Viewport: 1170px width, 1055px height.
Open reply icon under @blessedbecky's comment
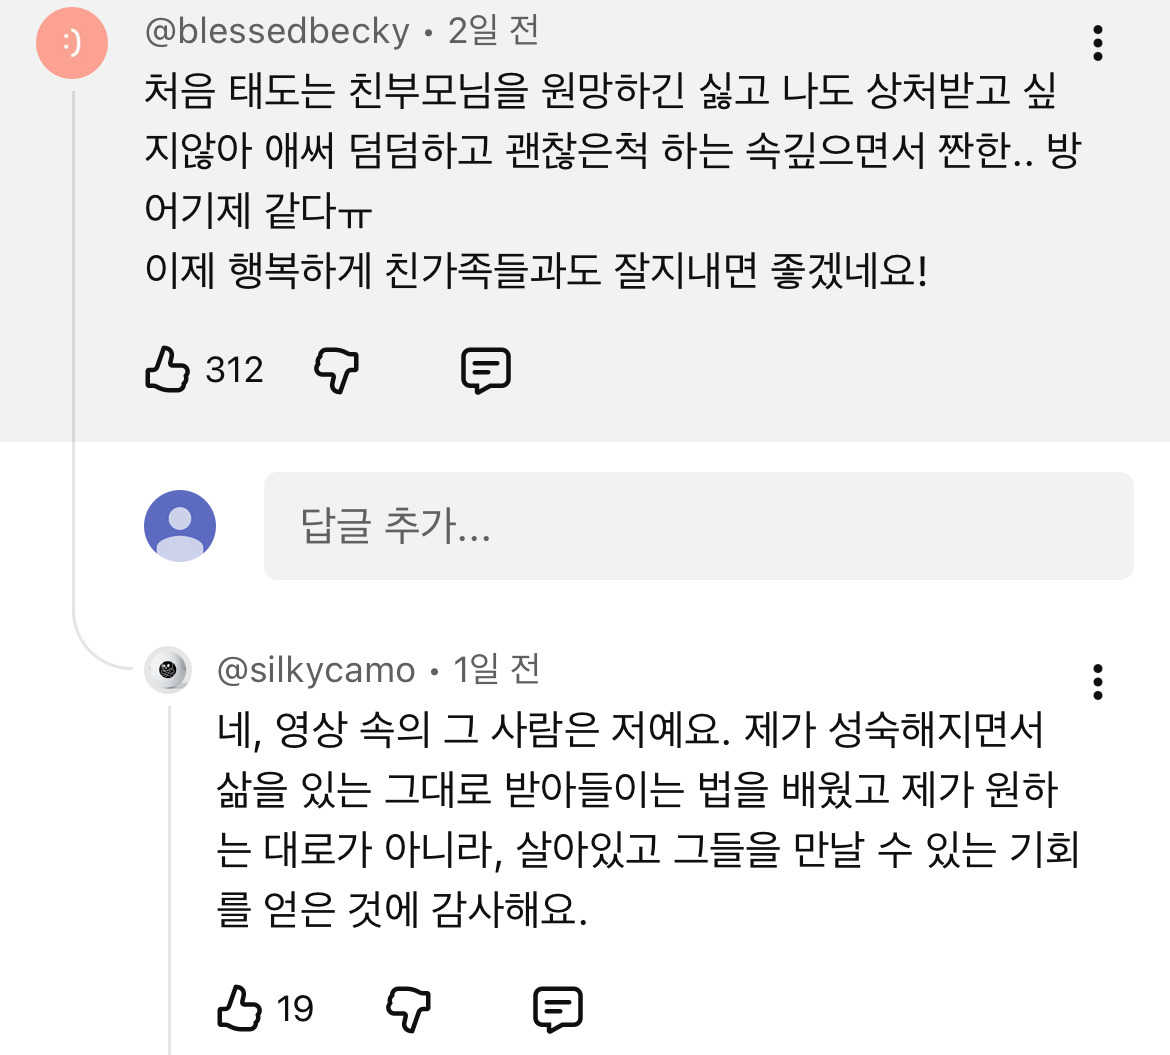click(x=487, y=369)
